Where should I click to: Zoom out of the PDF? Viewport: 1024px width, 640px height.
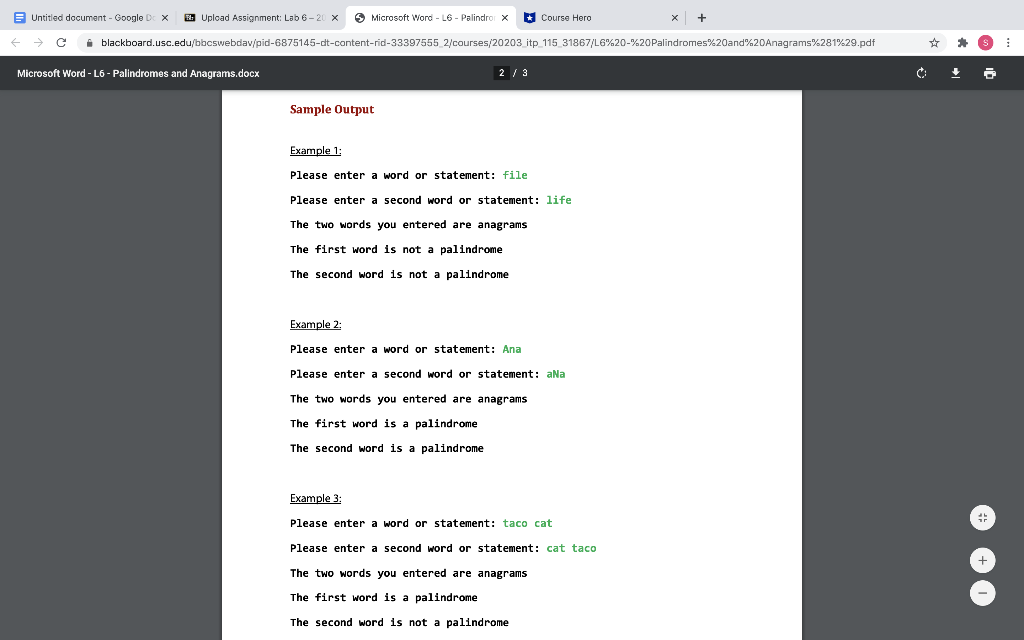[982, 593]
